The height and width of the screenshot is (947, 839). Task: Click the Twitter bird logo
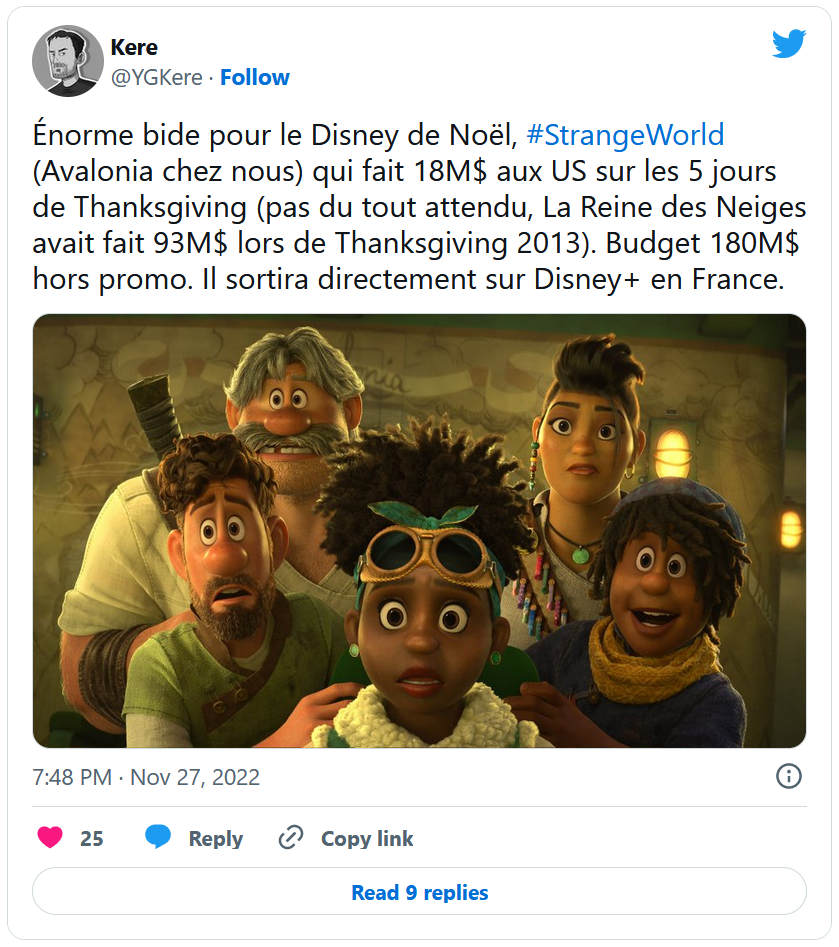789,43
